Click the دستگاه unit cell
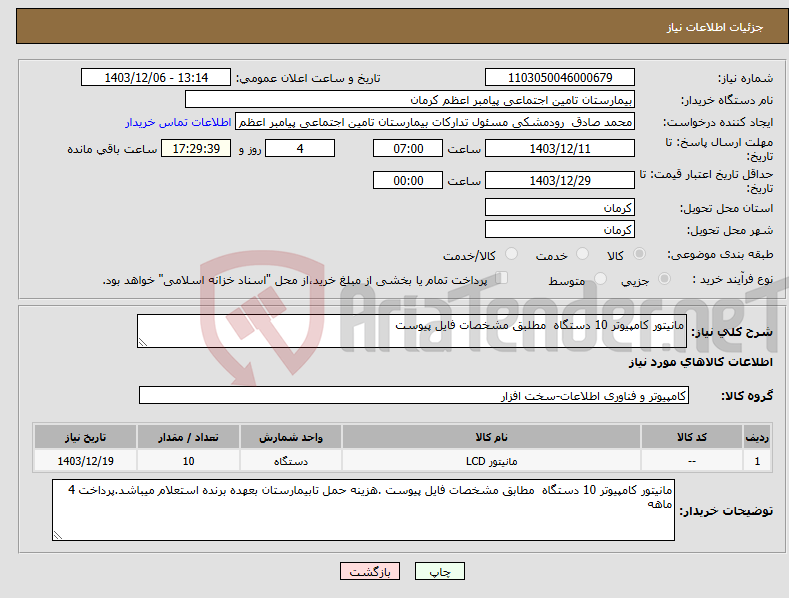 pyautogui.click(x=291, y=461)
